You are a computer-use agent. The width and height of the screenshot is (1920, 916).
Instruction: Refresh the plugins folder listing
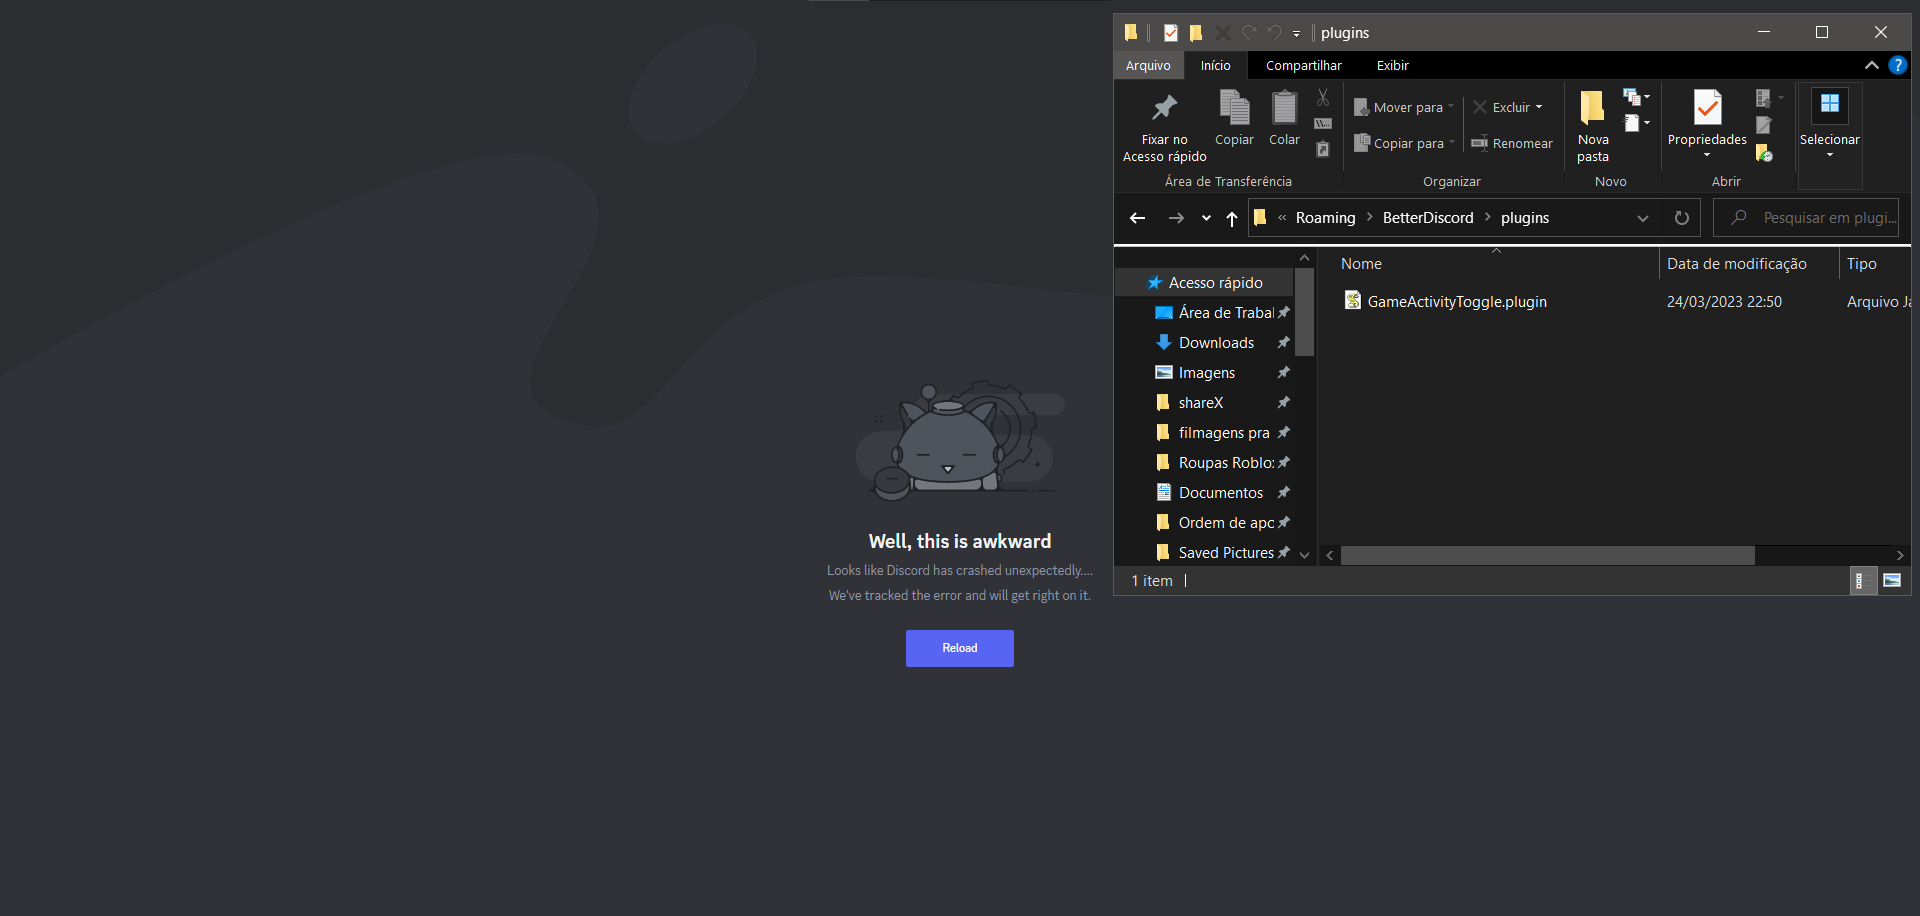[x=1682, y=218]
